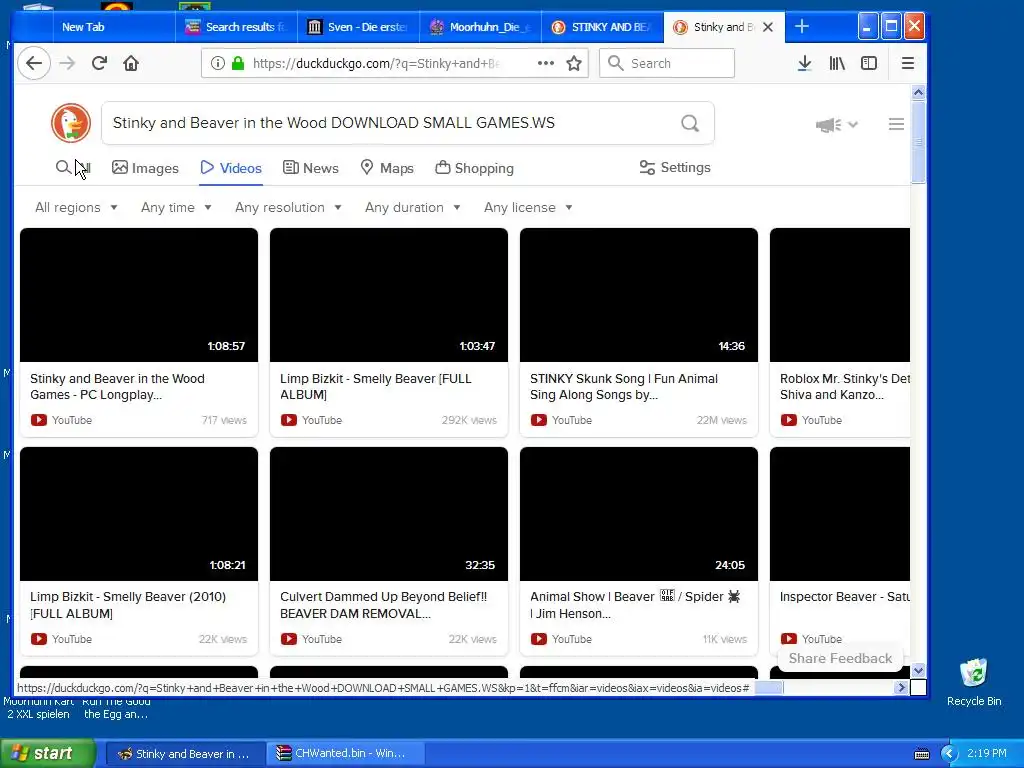
Task: Click the system tray expand arrow
Action: (948, 754)
